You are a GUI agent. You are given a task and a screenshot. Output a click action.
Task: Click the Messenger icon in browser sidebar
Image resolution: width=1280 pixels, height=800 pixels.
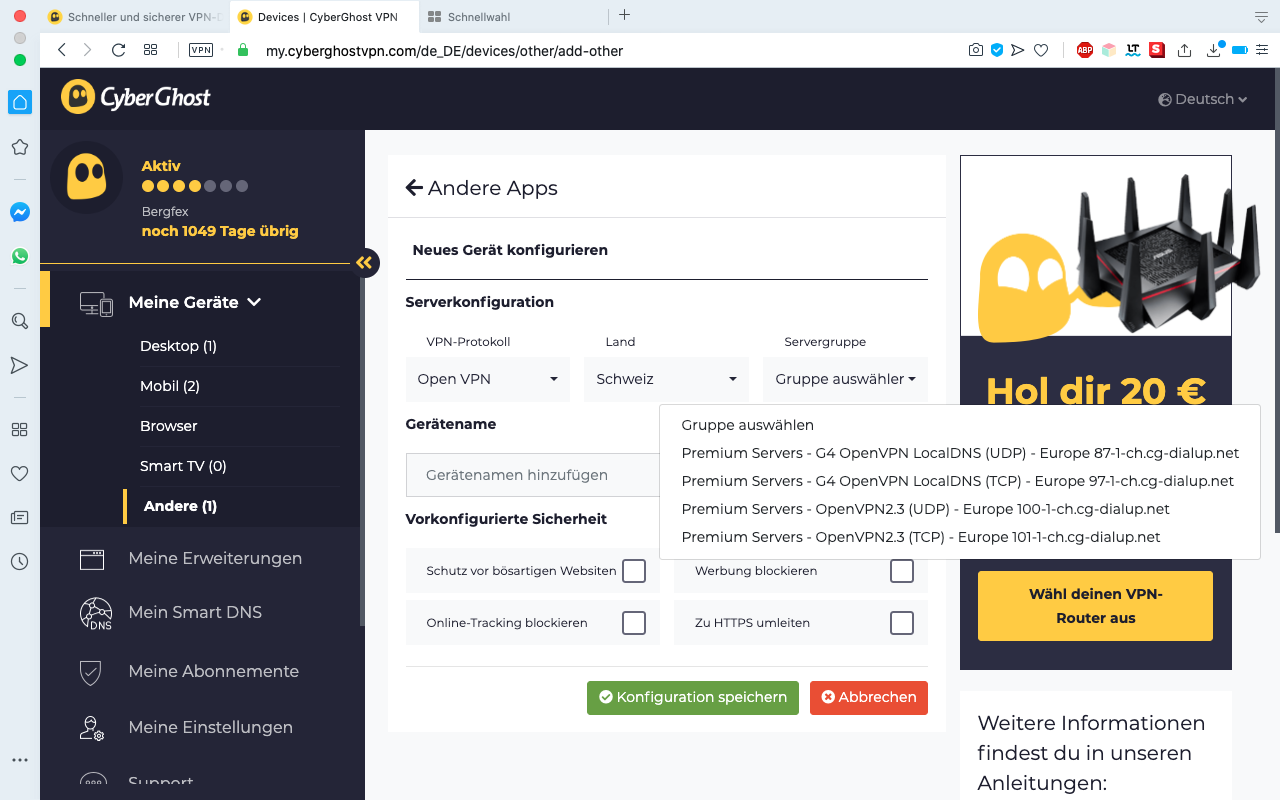pos(19,212)
